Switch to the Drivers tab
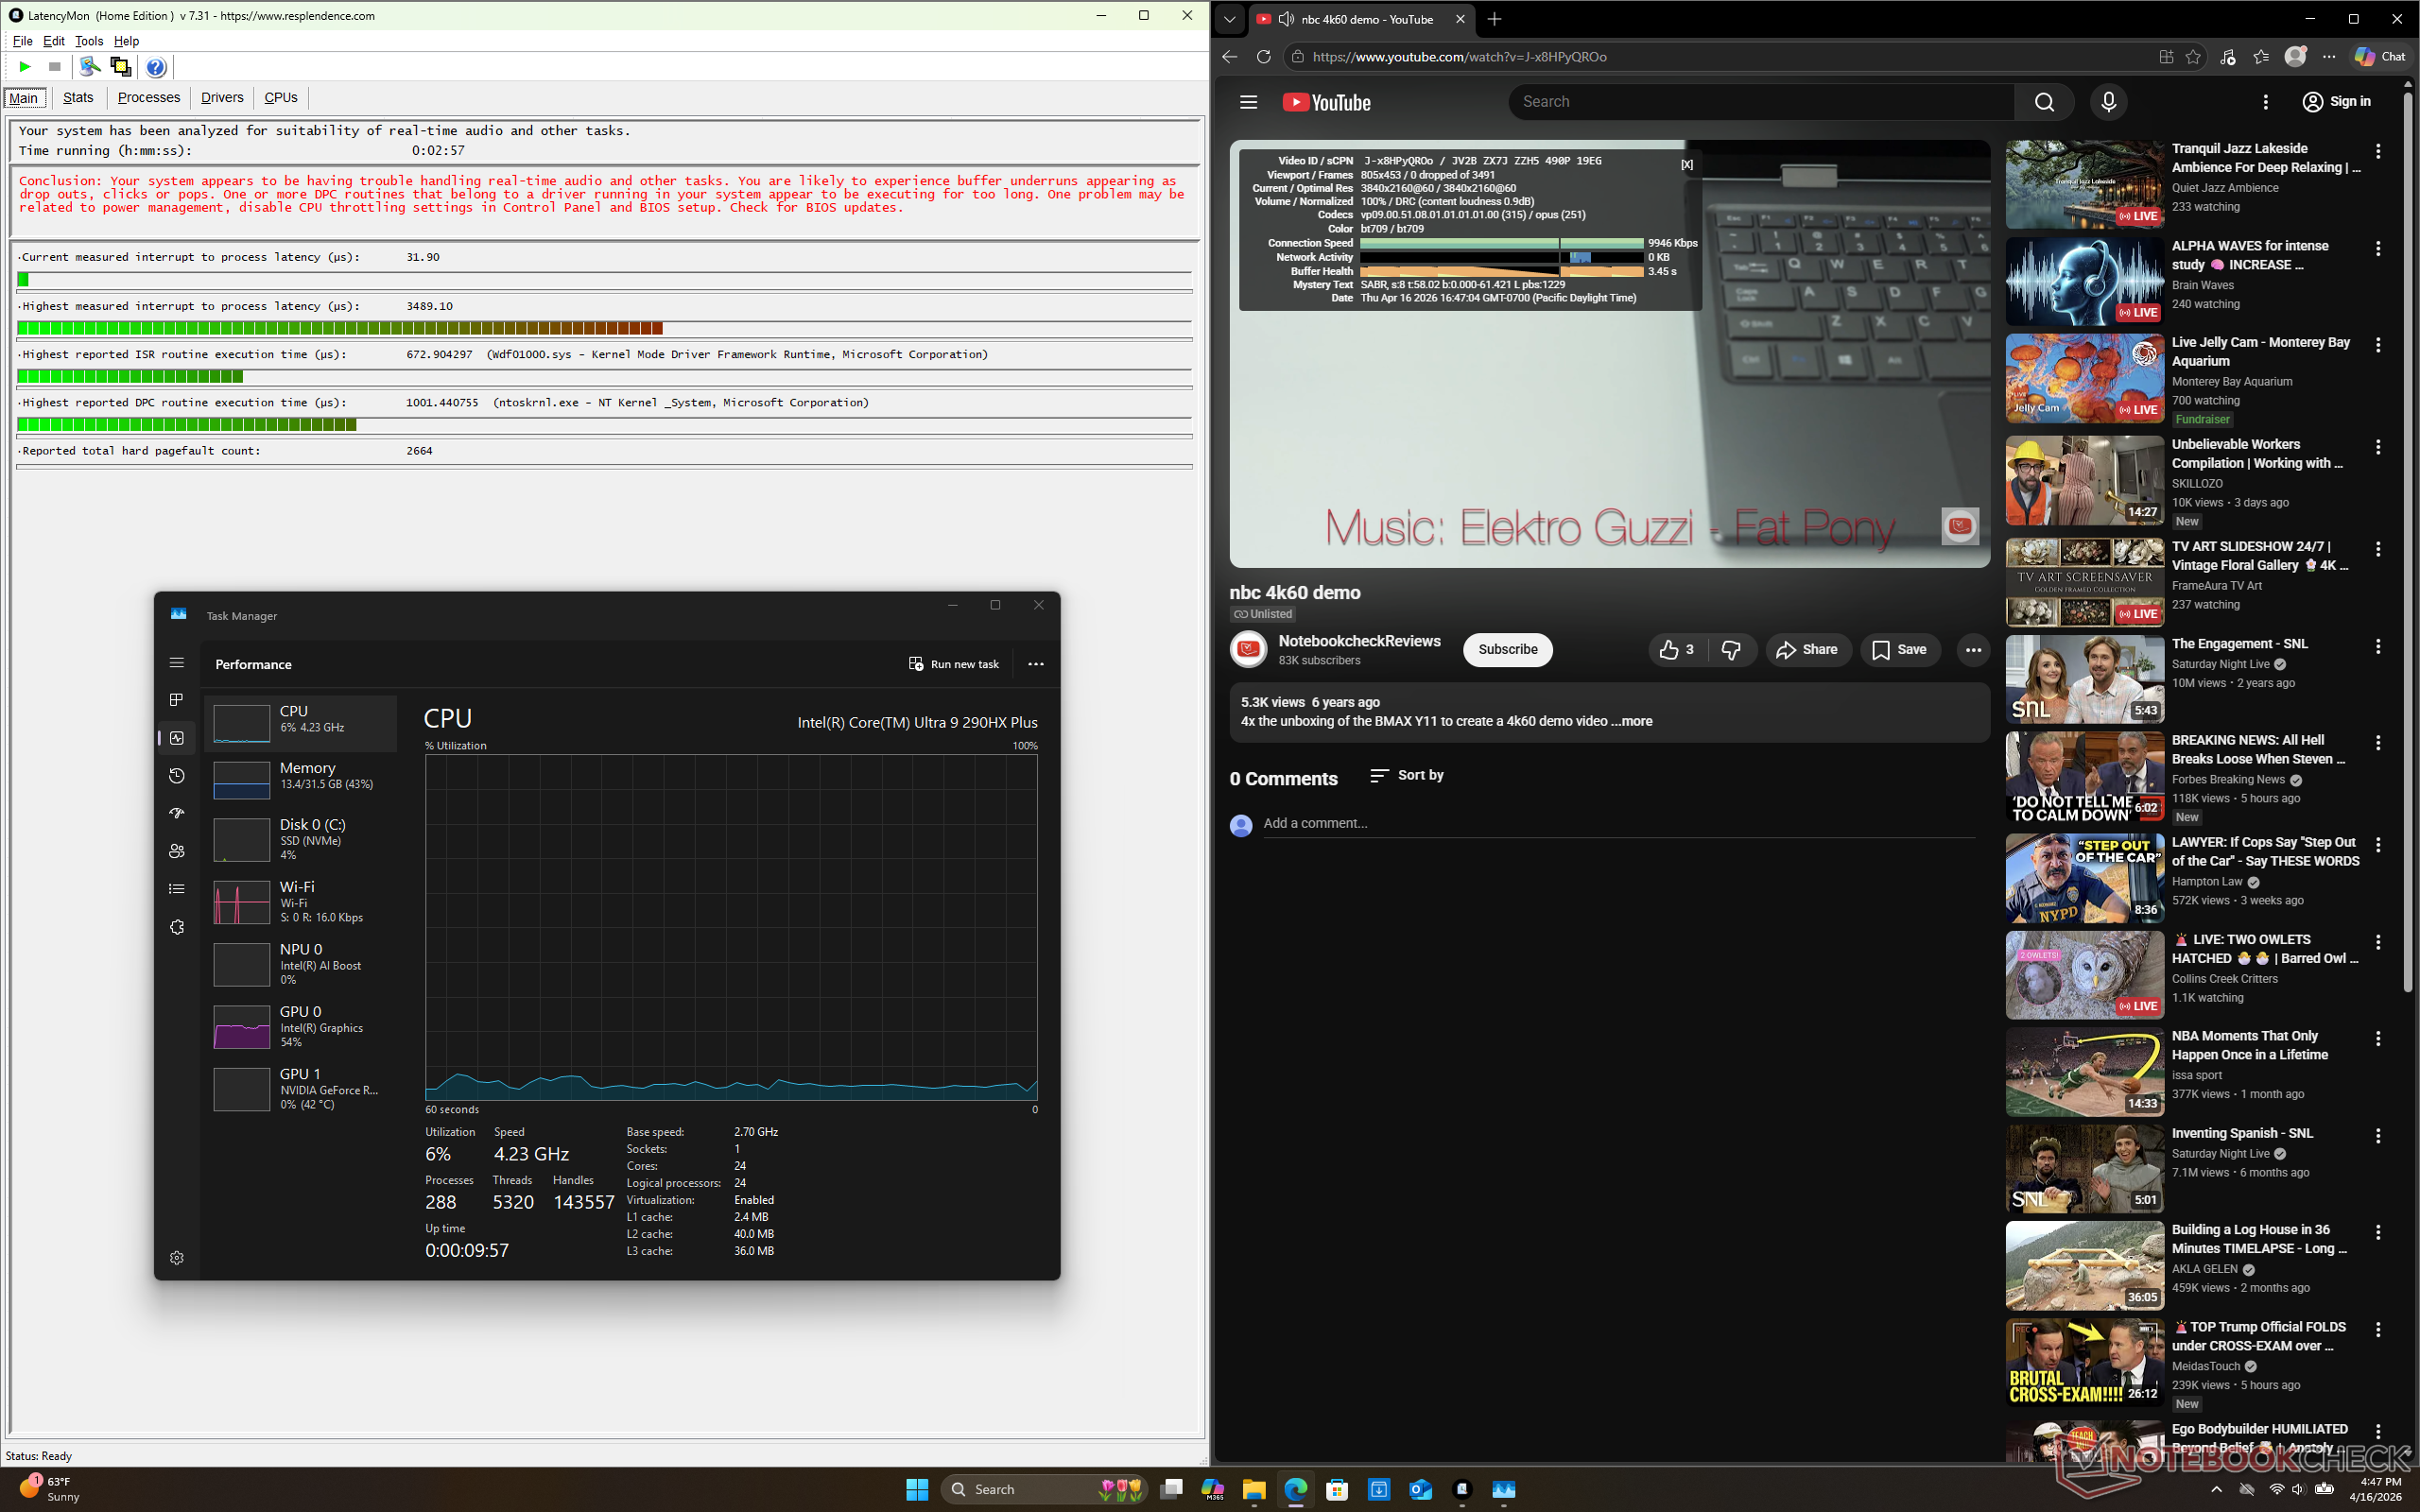The height and width of the screenshot is (1512, 2420). point(222,97)
